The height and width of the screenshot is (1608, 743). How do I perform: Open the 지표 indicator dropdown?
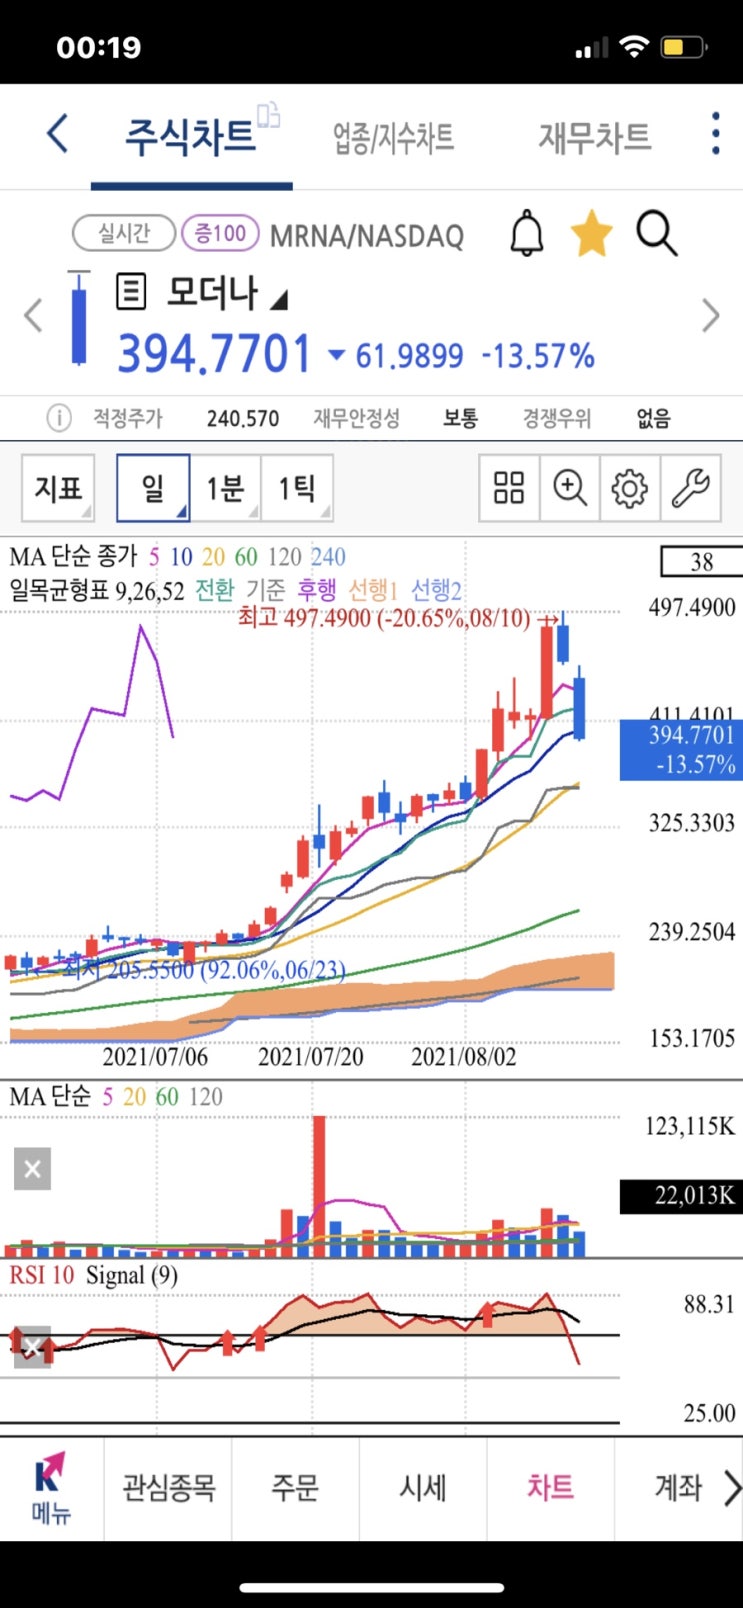(58, 488)
